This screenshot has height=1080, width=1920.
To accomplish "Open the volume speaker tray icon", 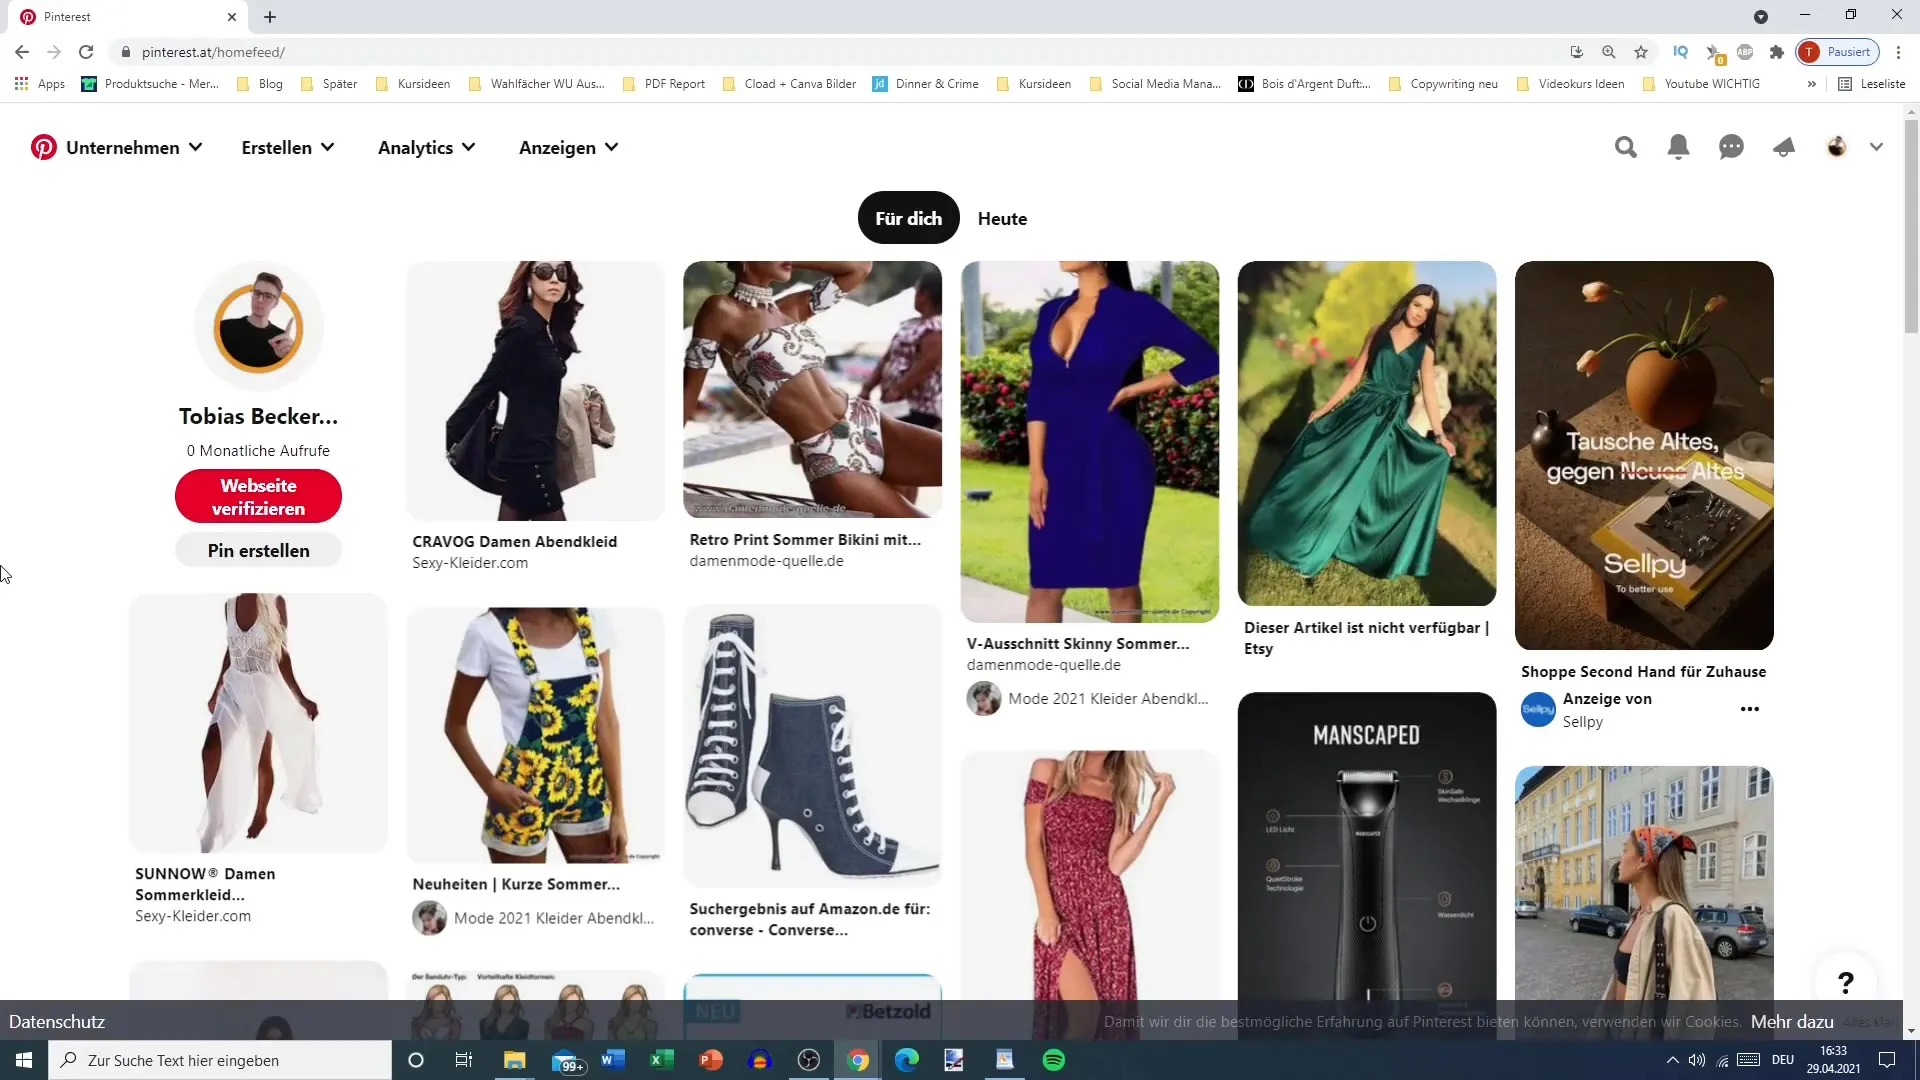I will pos(1697,1060).
